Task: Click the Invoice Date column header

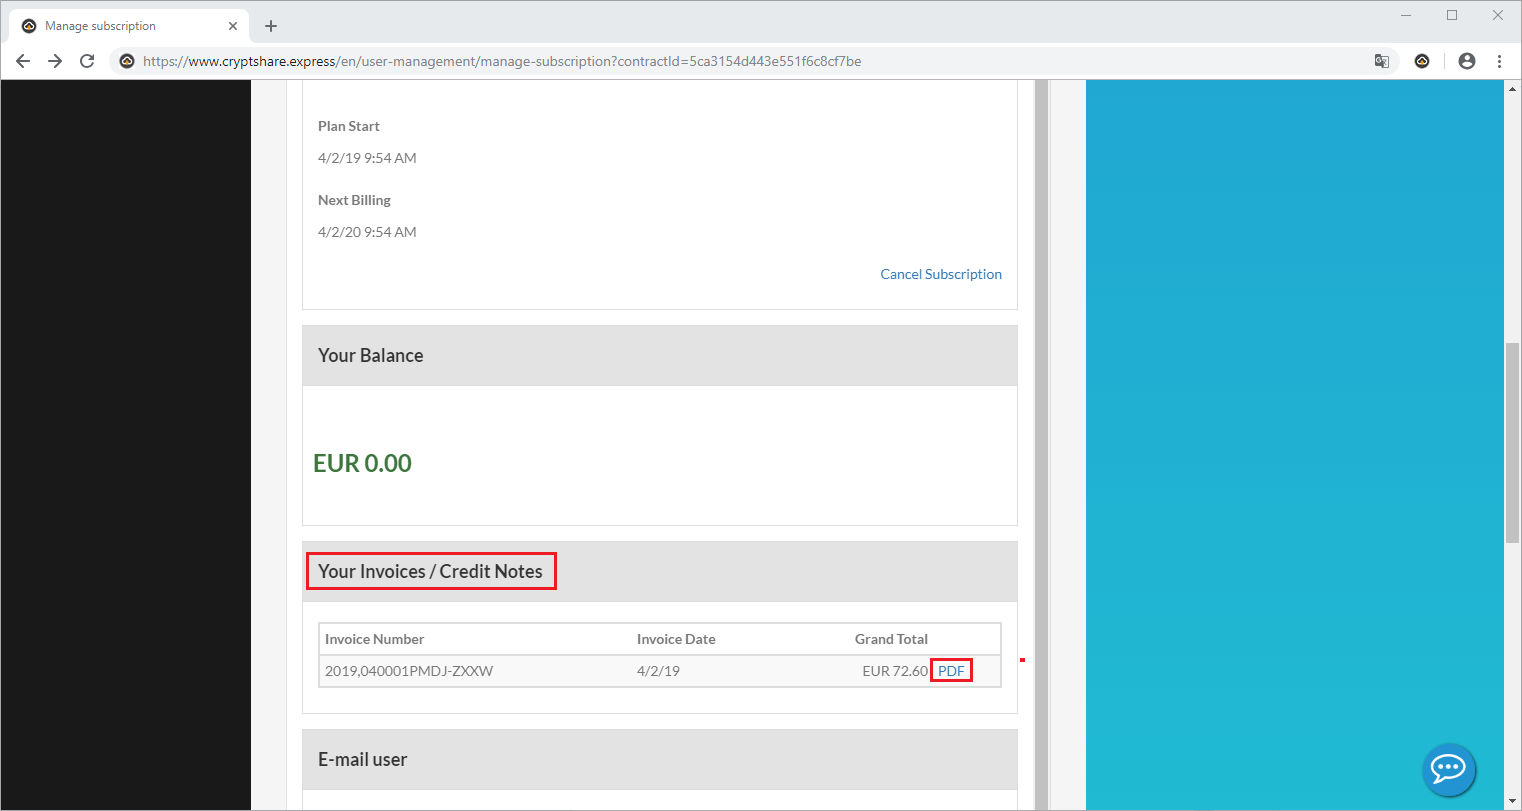Action: point(676,639)
